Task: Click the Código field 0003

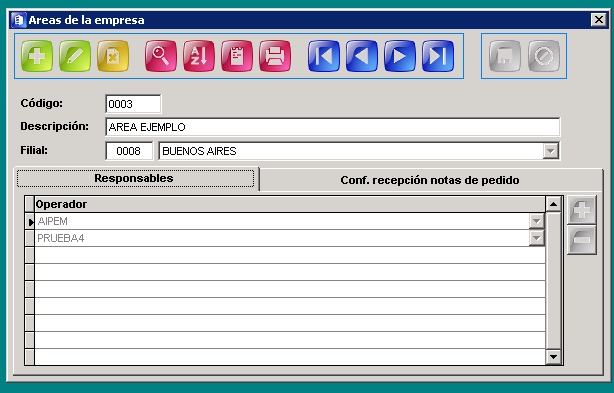Action: [133, 104]
